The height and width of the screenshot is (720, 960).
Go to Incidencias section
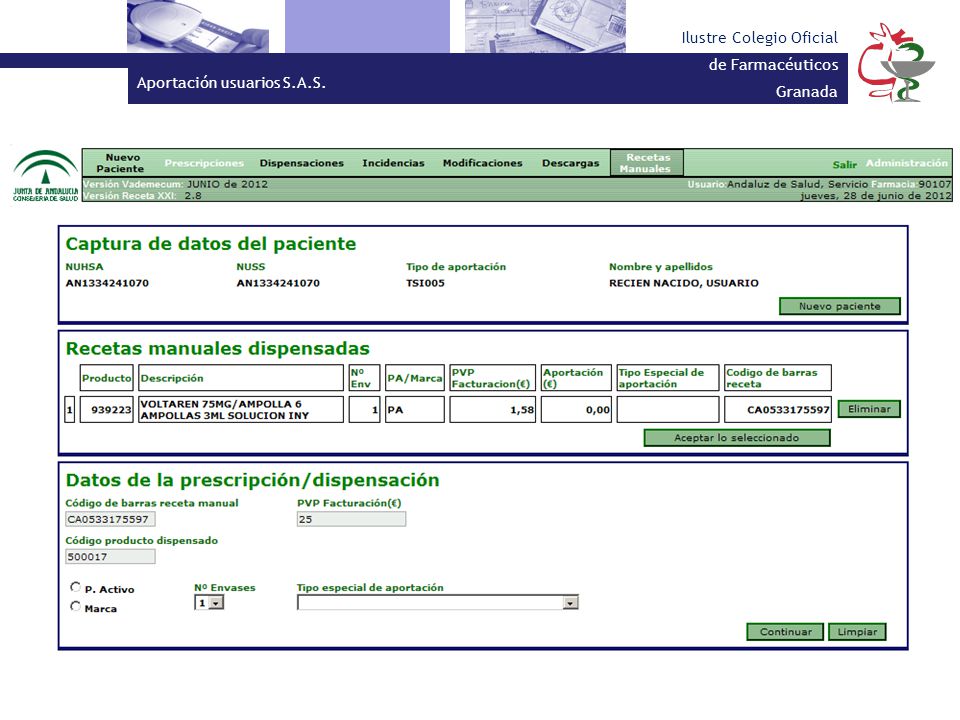click(x=393, y=163)
